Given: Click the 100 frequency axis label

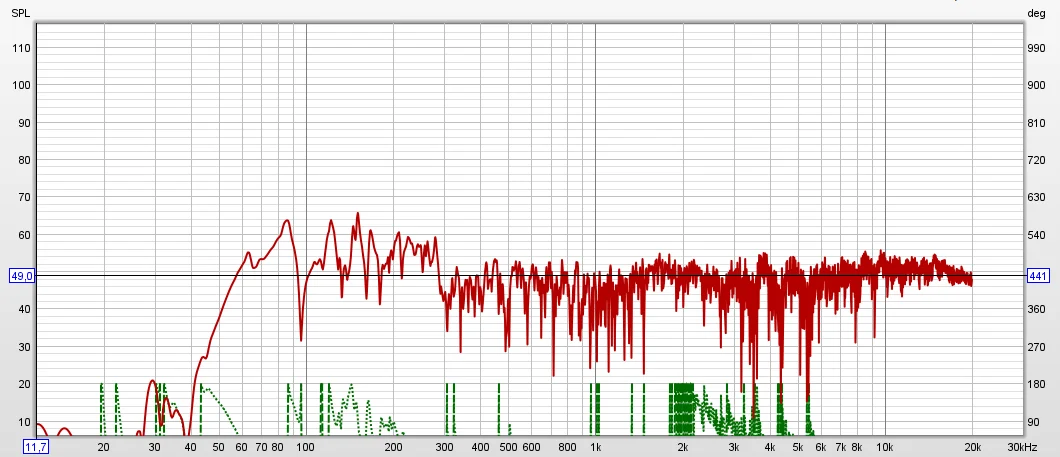Looking at the screenshot, I should (x=306, y=447).
